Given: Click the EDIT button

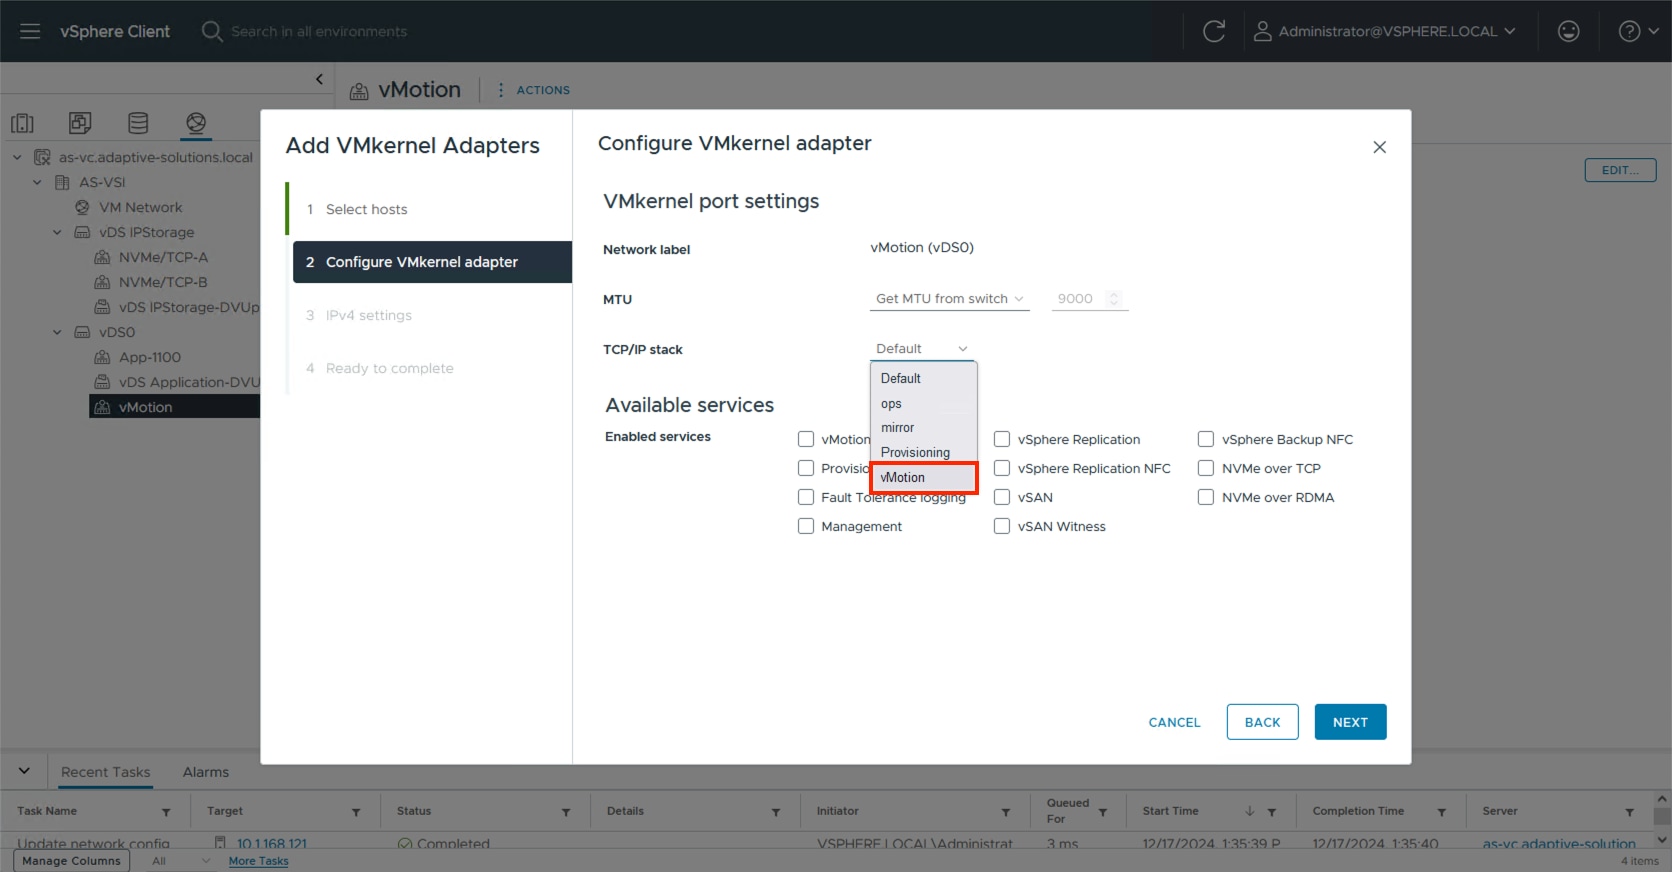Looking at the screenshot, I should point(1620,170).
